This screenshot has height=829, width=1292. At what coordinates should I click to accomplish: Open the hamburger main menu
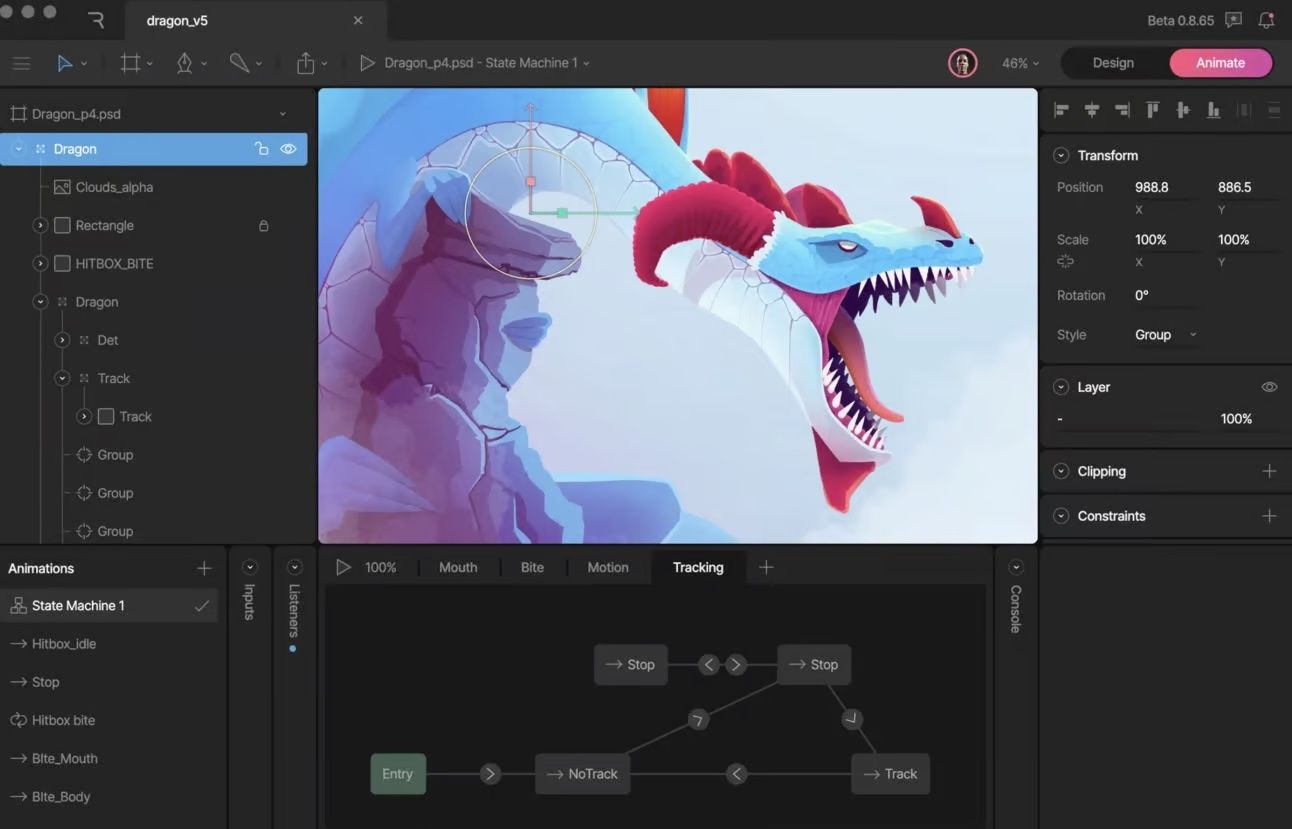[21, 63]
